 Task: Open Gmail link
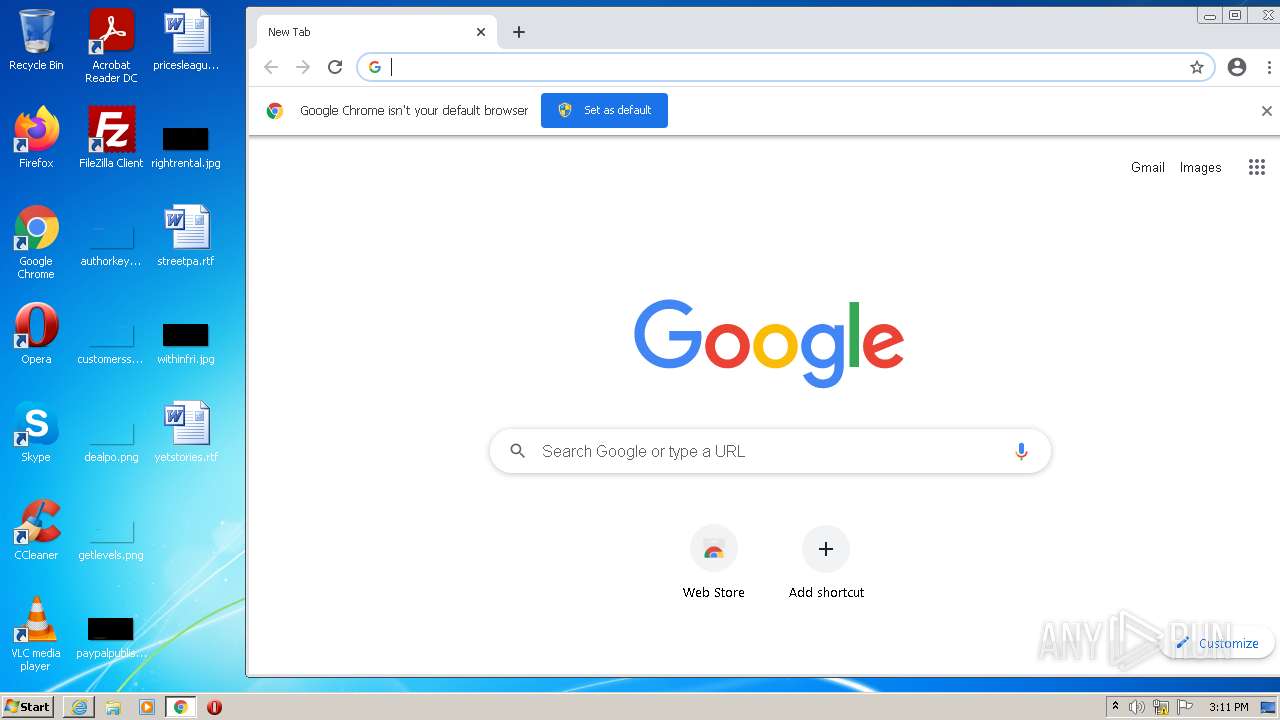[x=1148, y=167]
